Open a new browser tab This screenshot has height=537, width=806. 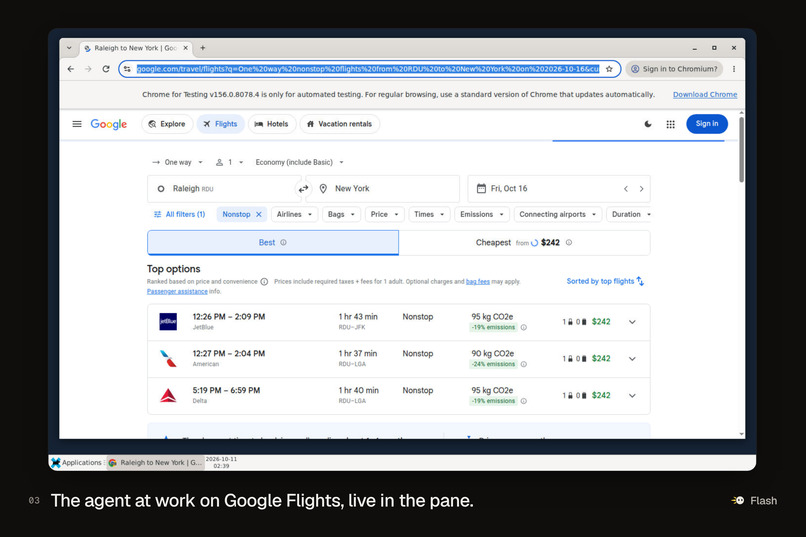(203, 48)
